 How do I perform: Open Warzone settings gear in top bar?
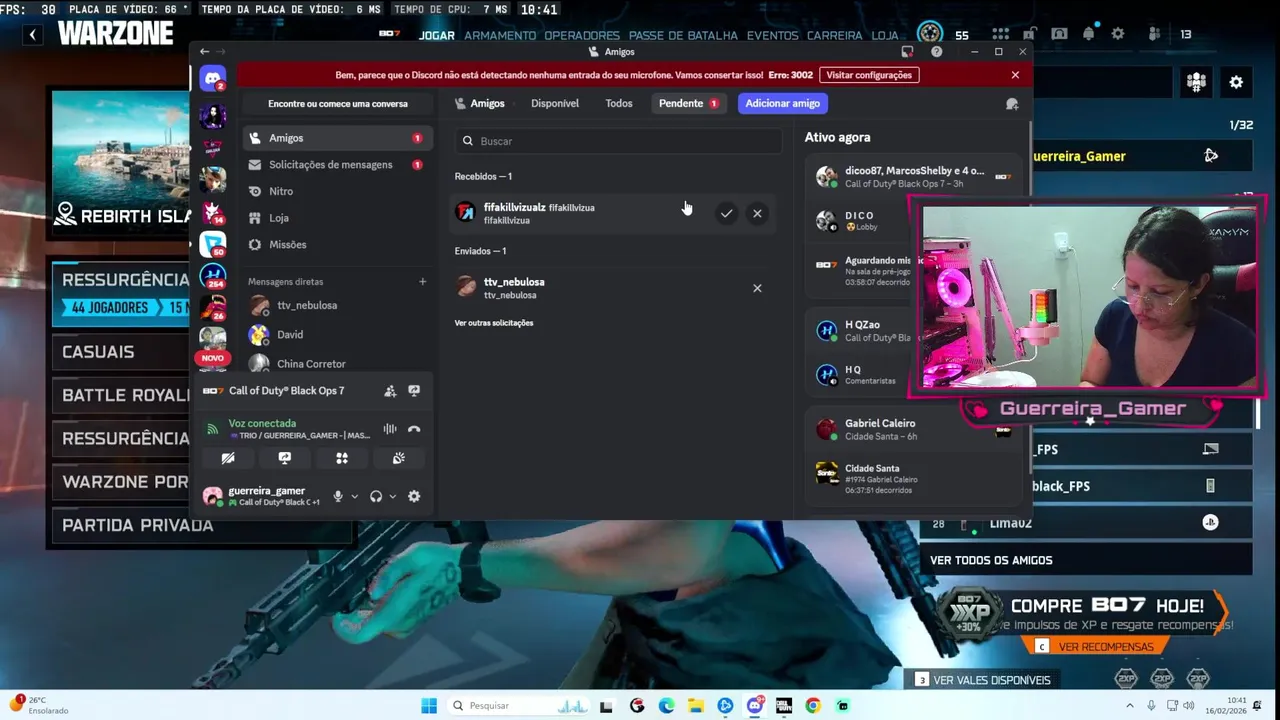[x=1118, y=34]
